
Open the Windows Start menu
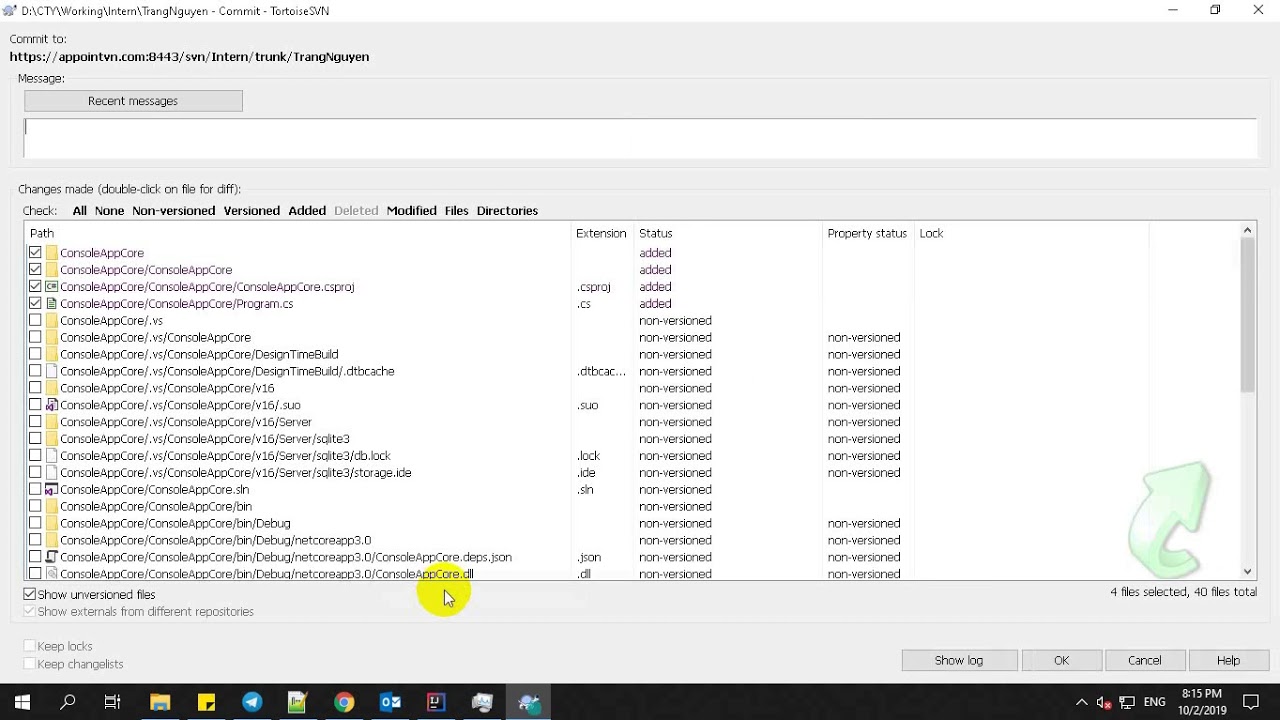[x=22, y=702]
